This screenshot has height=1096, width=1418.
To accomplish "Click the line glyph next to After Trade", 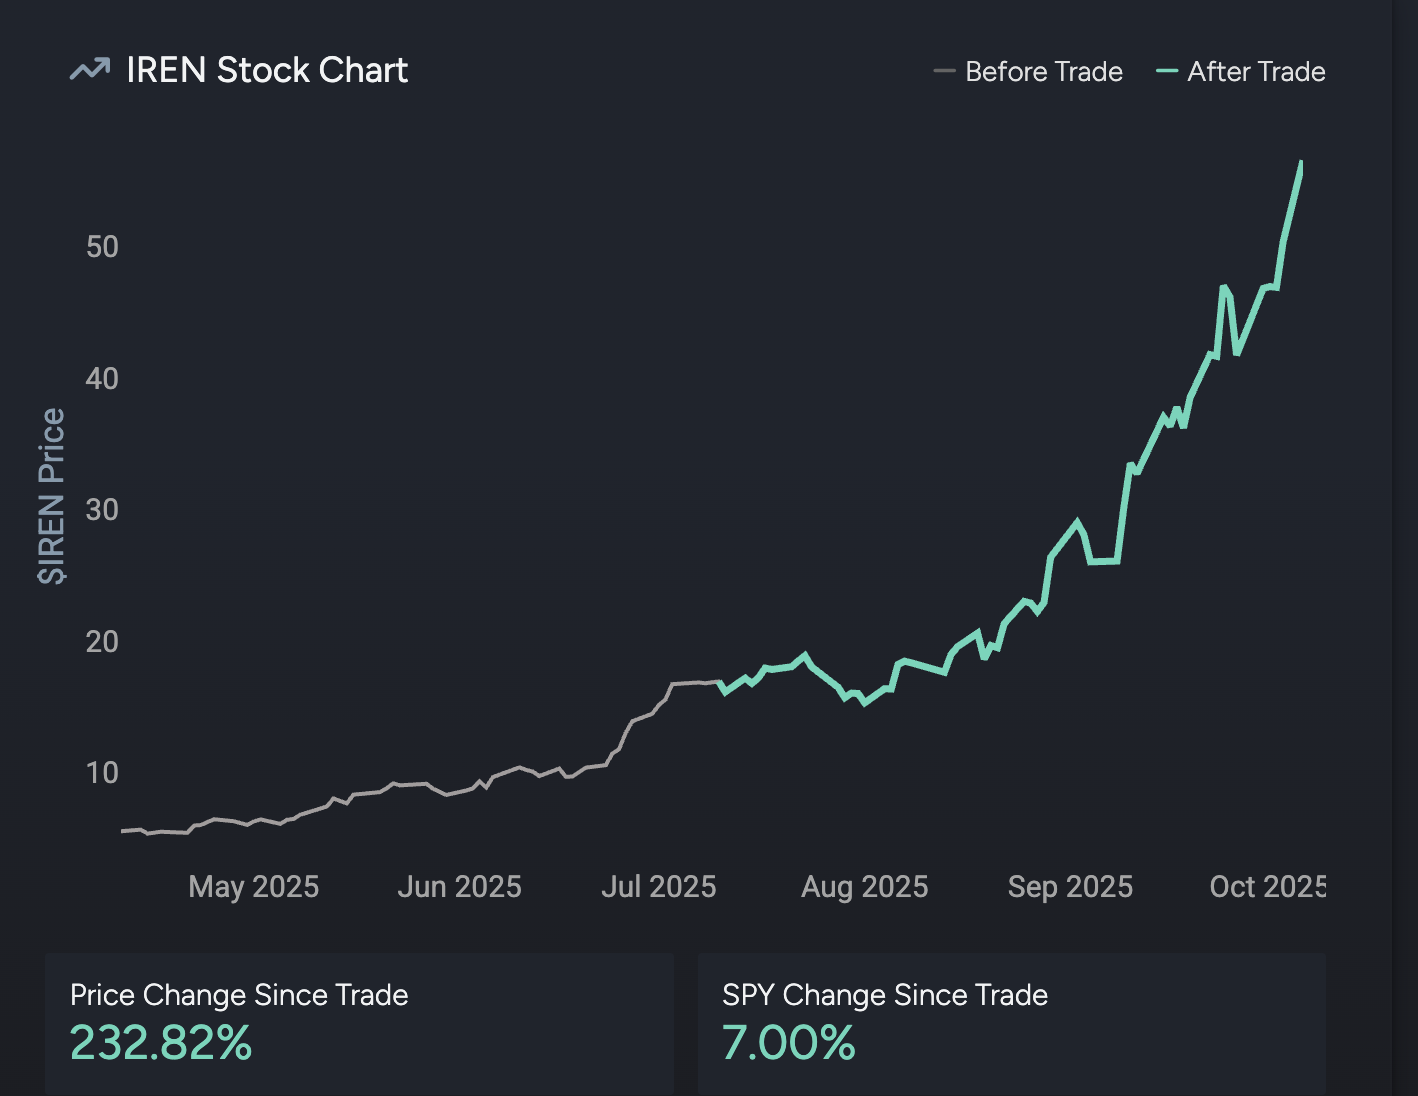I will pos(1166,71).
